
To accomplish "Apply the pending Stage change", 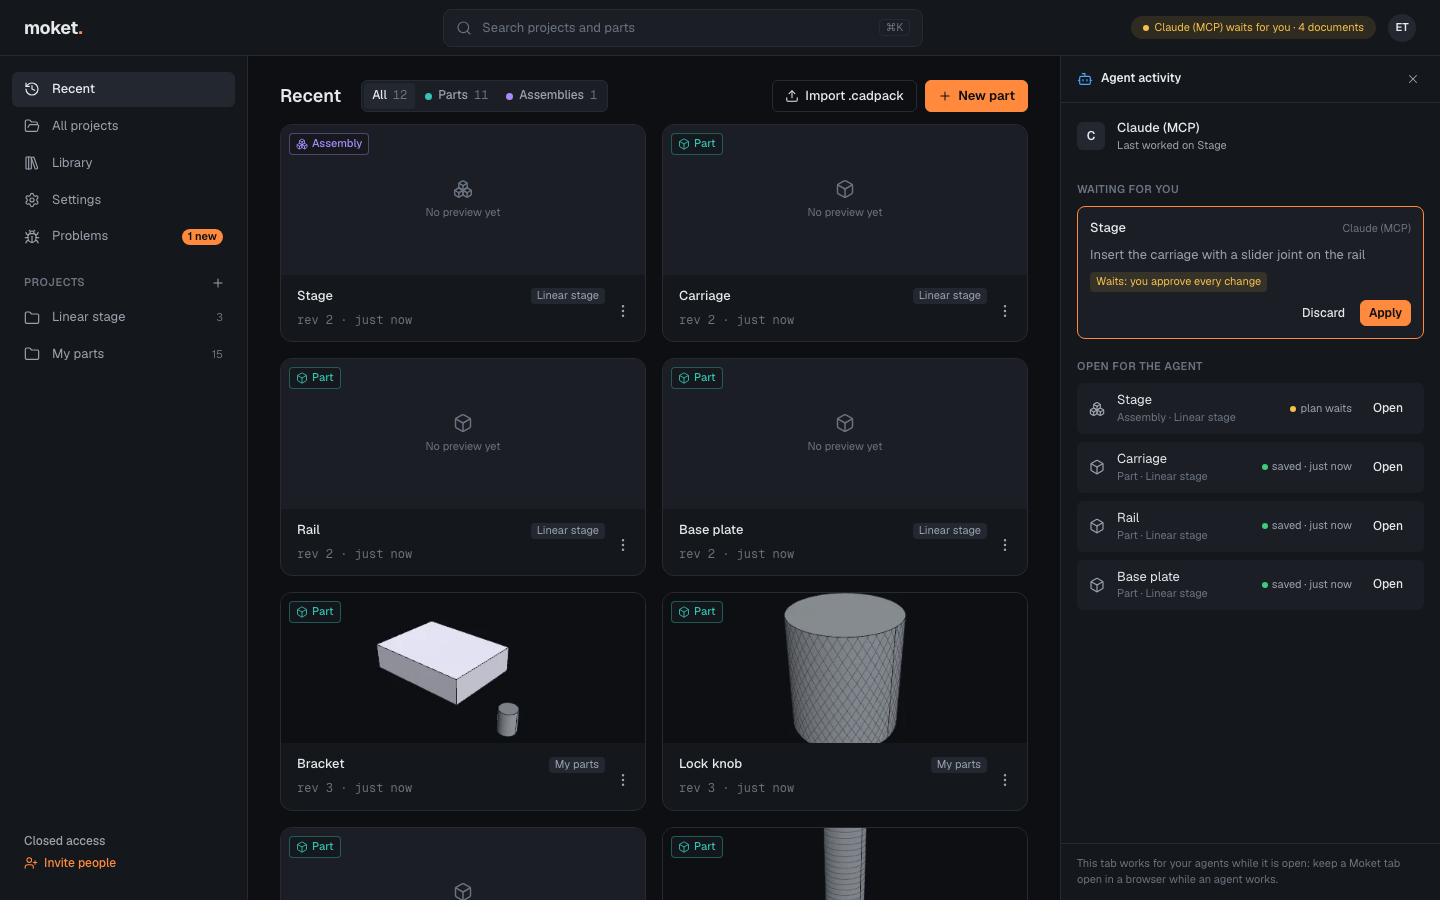I will 1385,313.
